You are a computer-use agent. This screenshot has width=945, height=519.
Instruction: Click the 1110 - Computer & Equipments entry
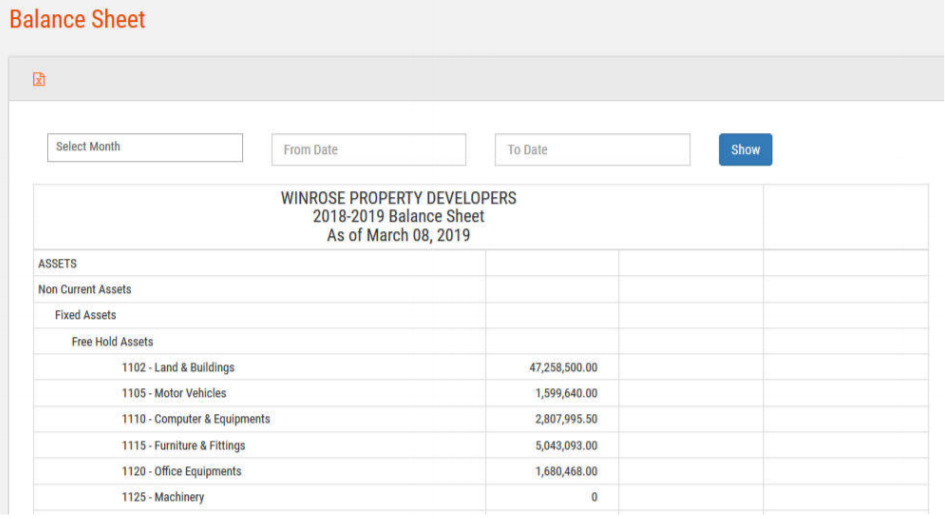tap(196, 420)
